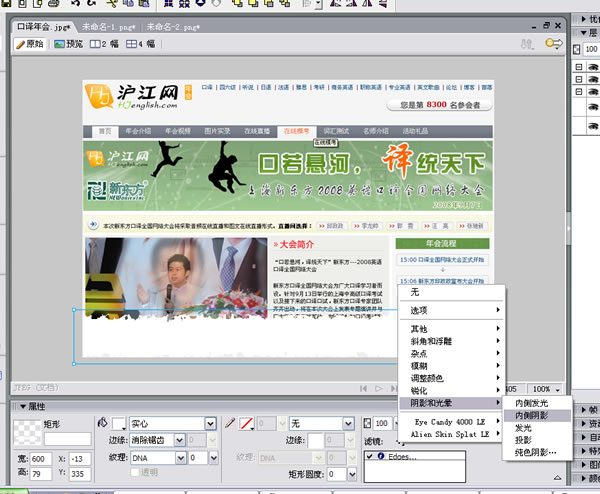Select 内侧发光 (Inner Glow)

point(537,403)
